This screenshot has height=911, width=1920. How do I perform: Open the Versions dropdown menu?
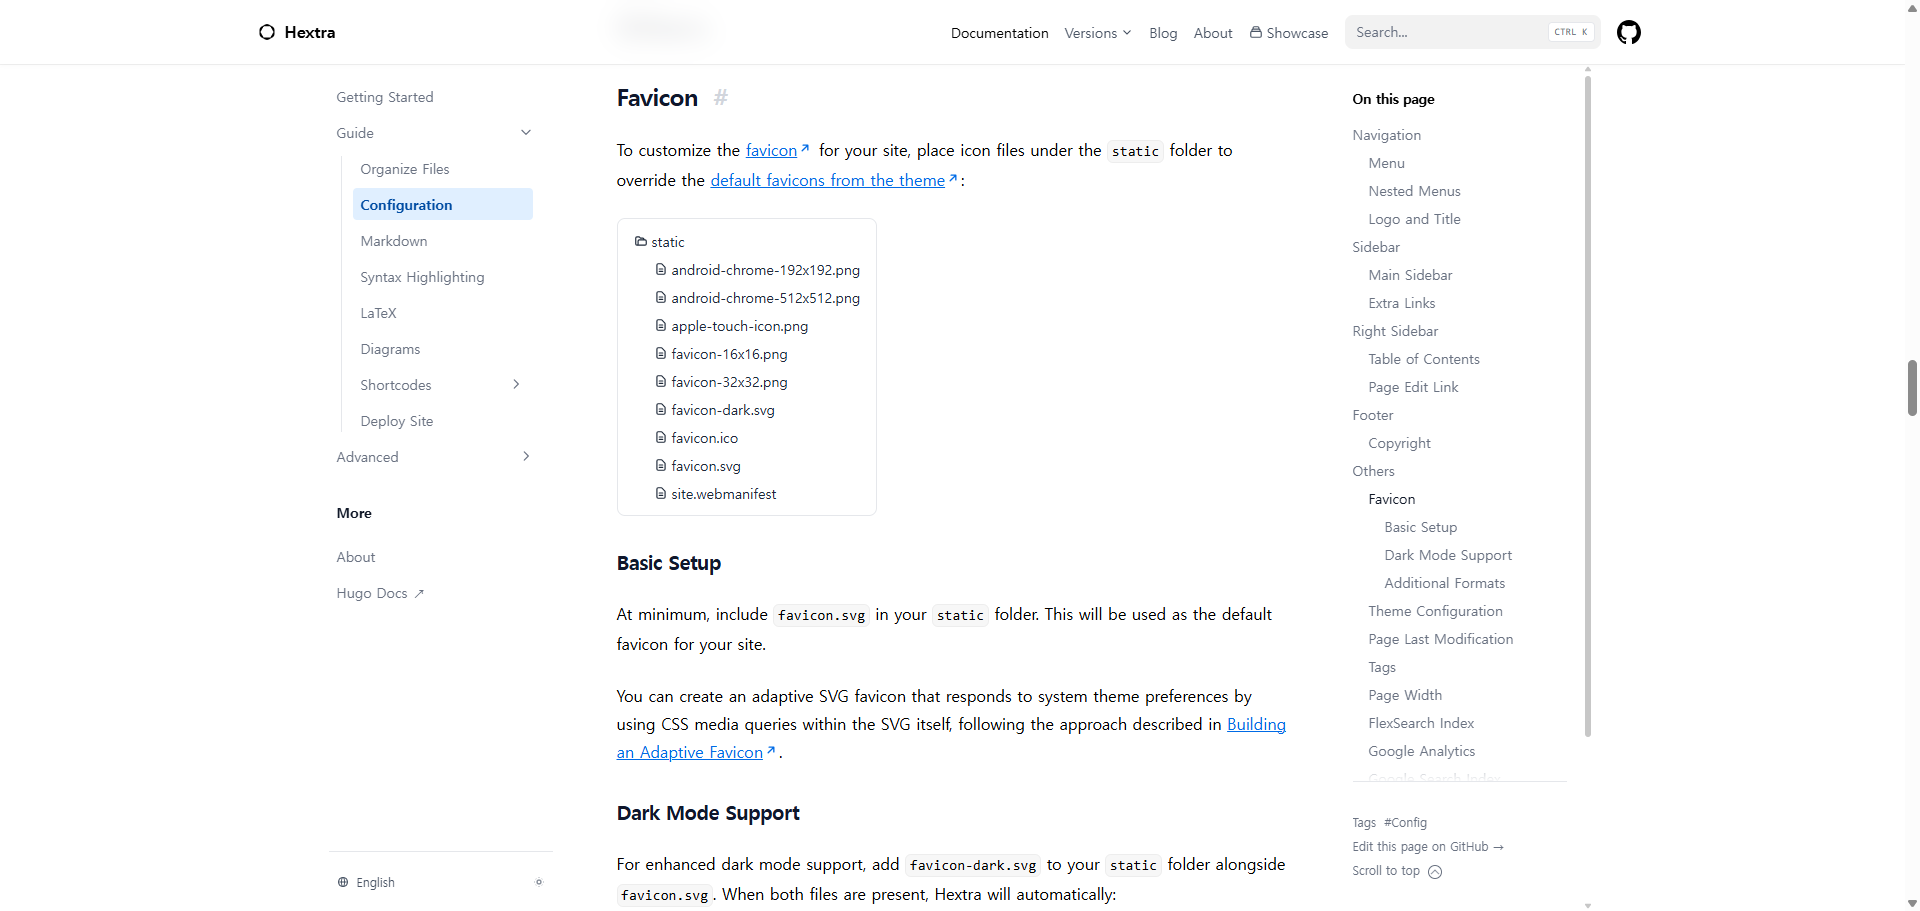(x=1097, y=33)
